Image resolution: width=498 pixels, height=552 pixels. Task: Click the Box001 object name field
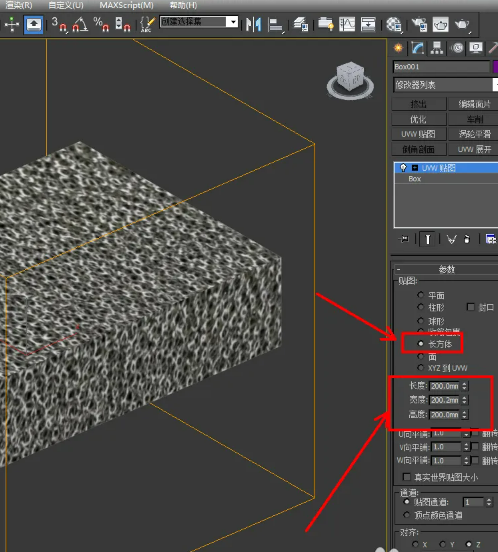(x=441, y=67)
